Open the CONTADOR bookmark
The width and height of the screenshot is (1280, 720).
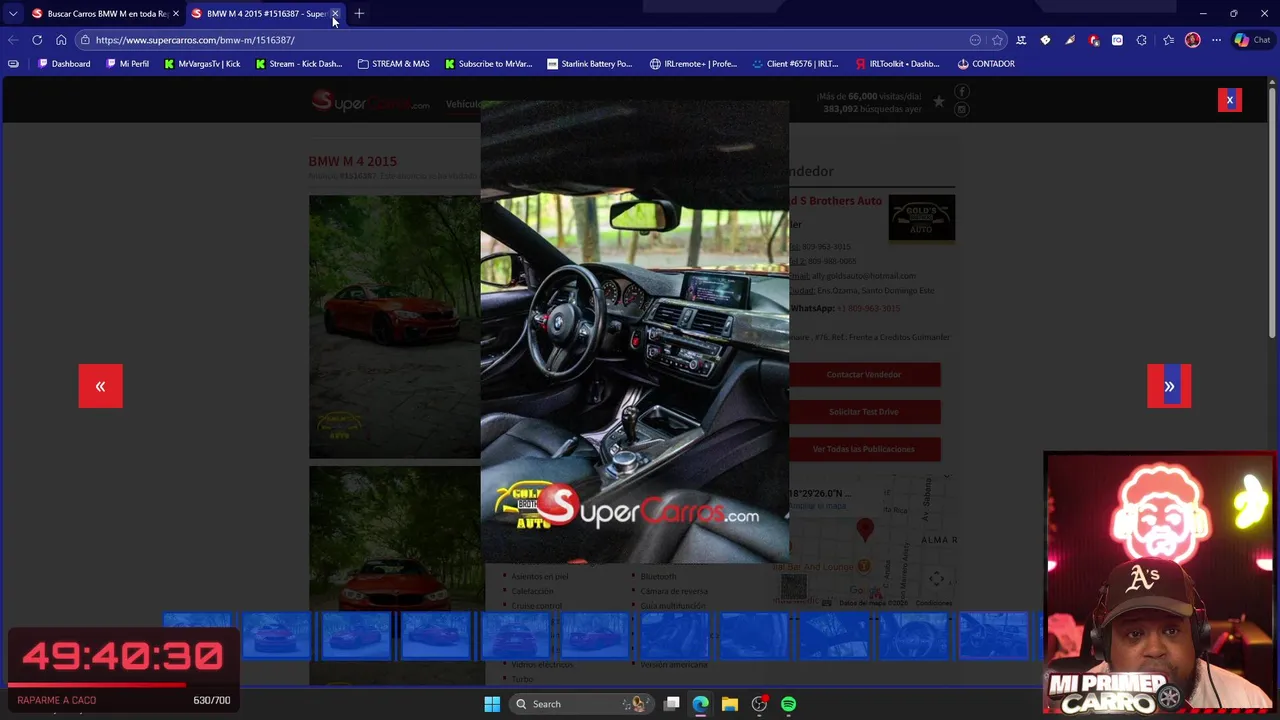tap(986, 64)
